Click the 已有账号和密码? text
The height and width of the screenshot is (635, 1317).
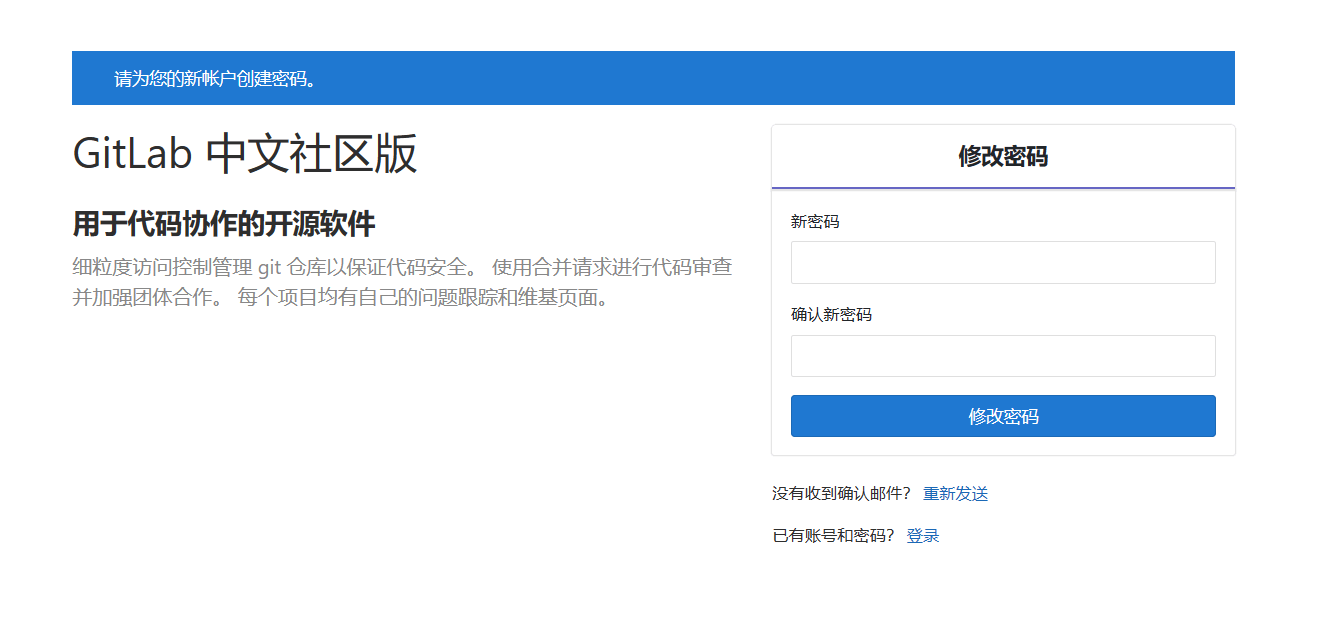(x=833, y=536)
